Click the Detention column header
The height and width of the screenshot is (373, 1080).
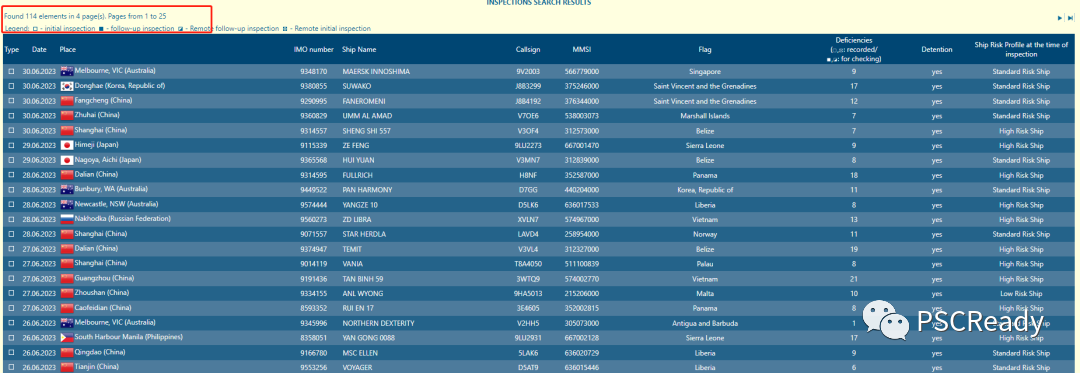coord(937,50)
